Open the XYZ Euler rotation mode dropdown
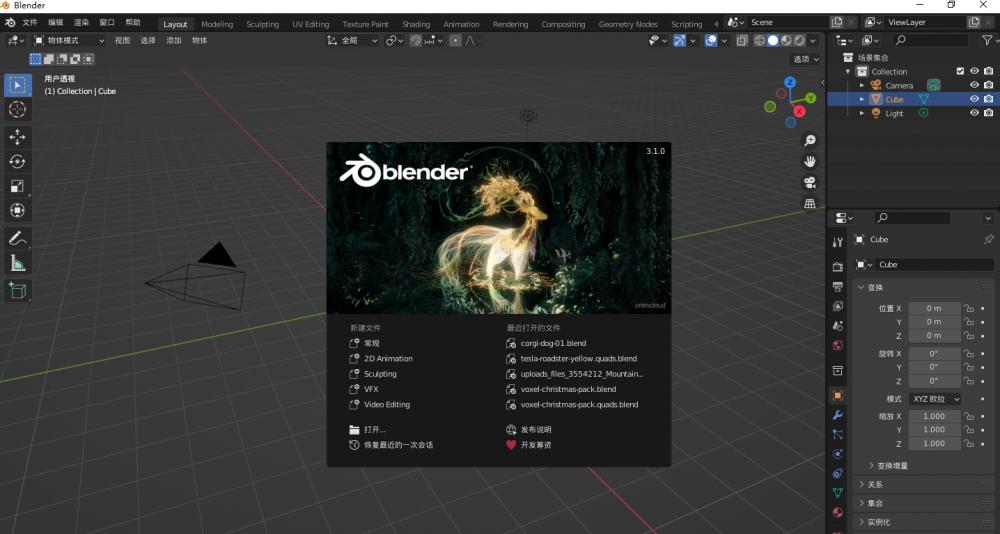 pyautogui.click(x=934, y=399)
